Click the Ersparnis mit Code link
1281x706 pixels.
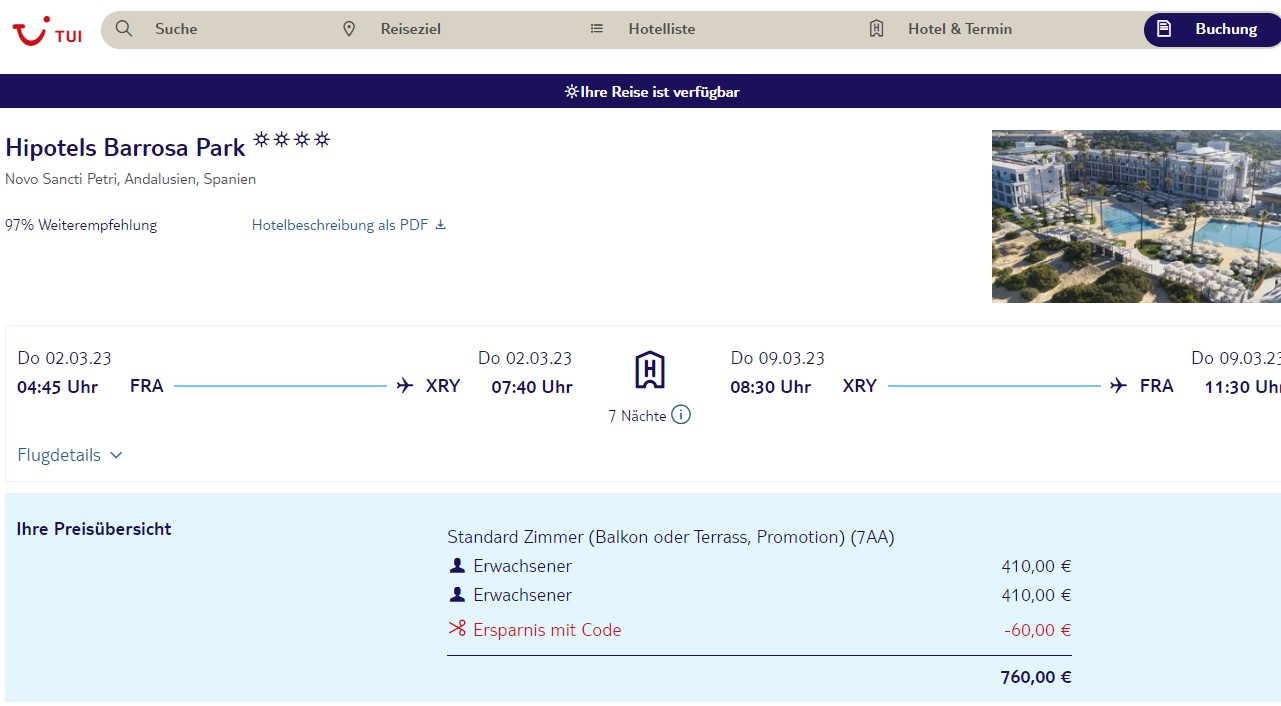tap(547, 630)
